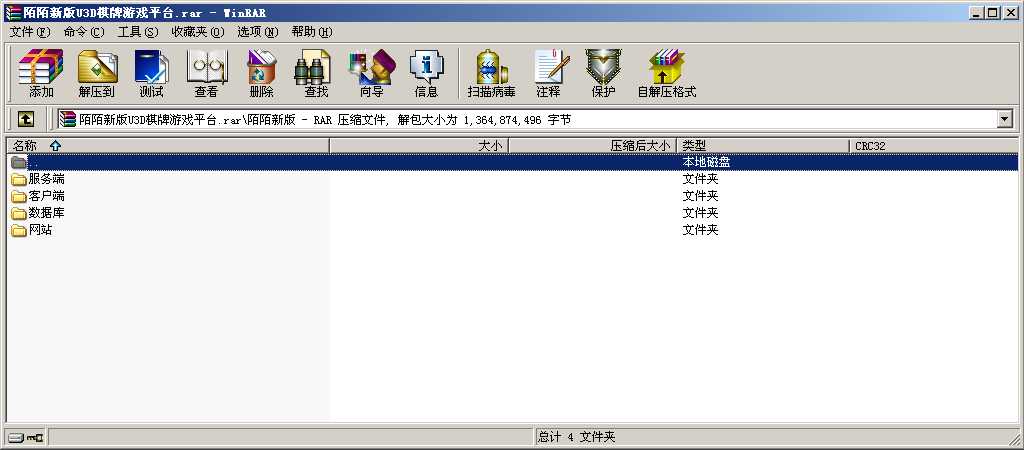Start 扫描病毒 (Virus Scan)

tap(491, 72)
